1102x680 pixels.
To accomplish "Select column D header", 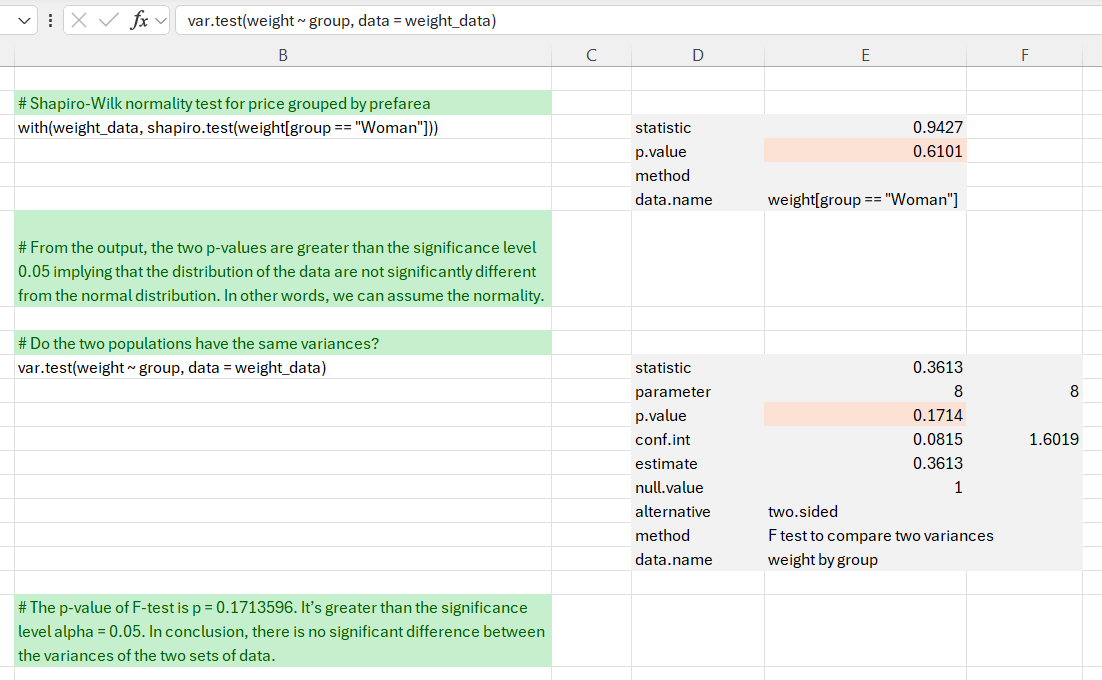I will [697, 56].
